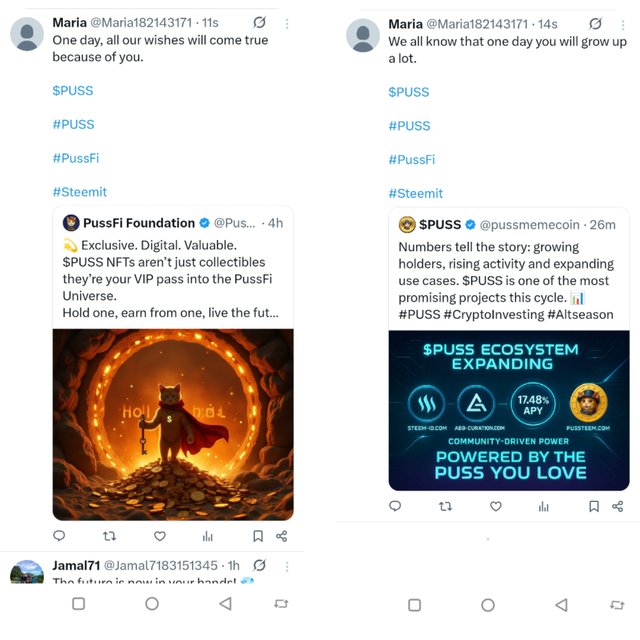640x640 pixels.
Task: Share the right Maria tweet
Action: point(618,507)
